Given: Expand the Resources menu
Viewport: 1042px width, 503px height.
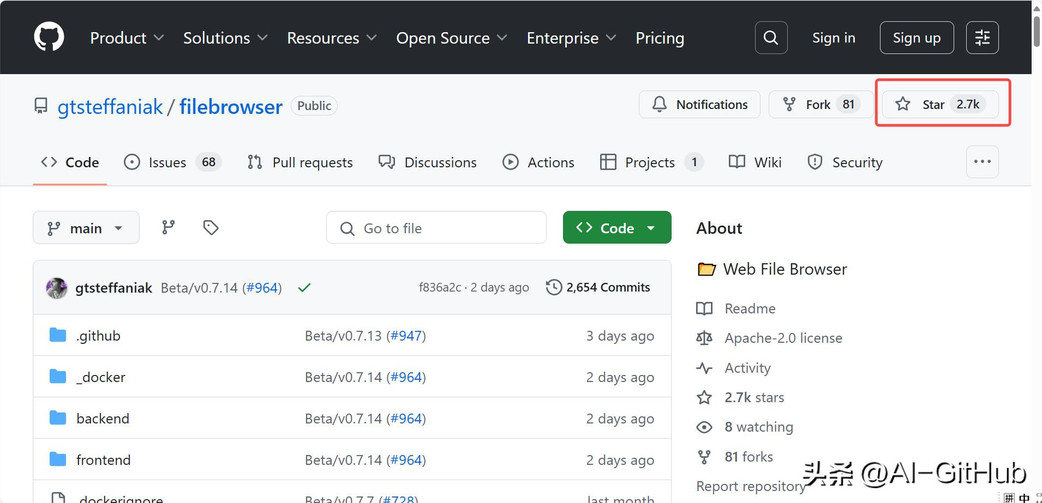Looking at the screenshot, I should [x=332, y=38].
